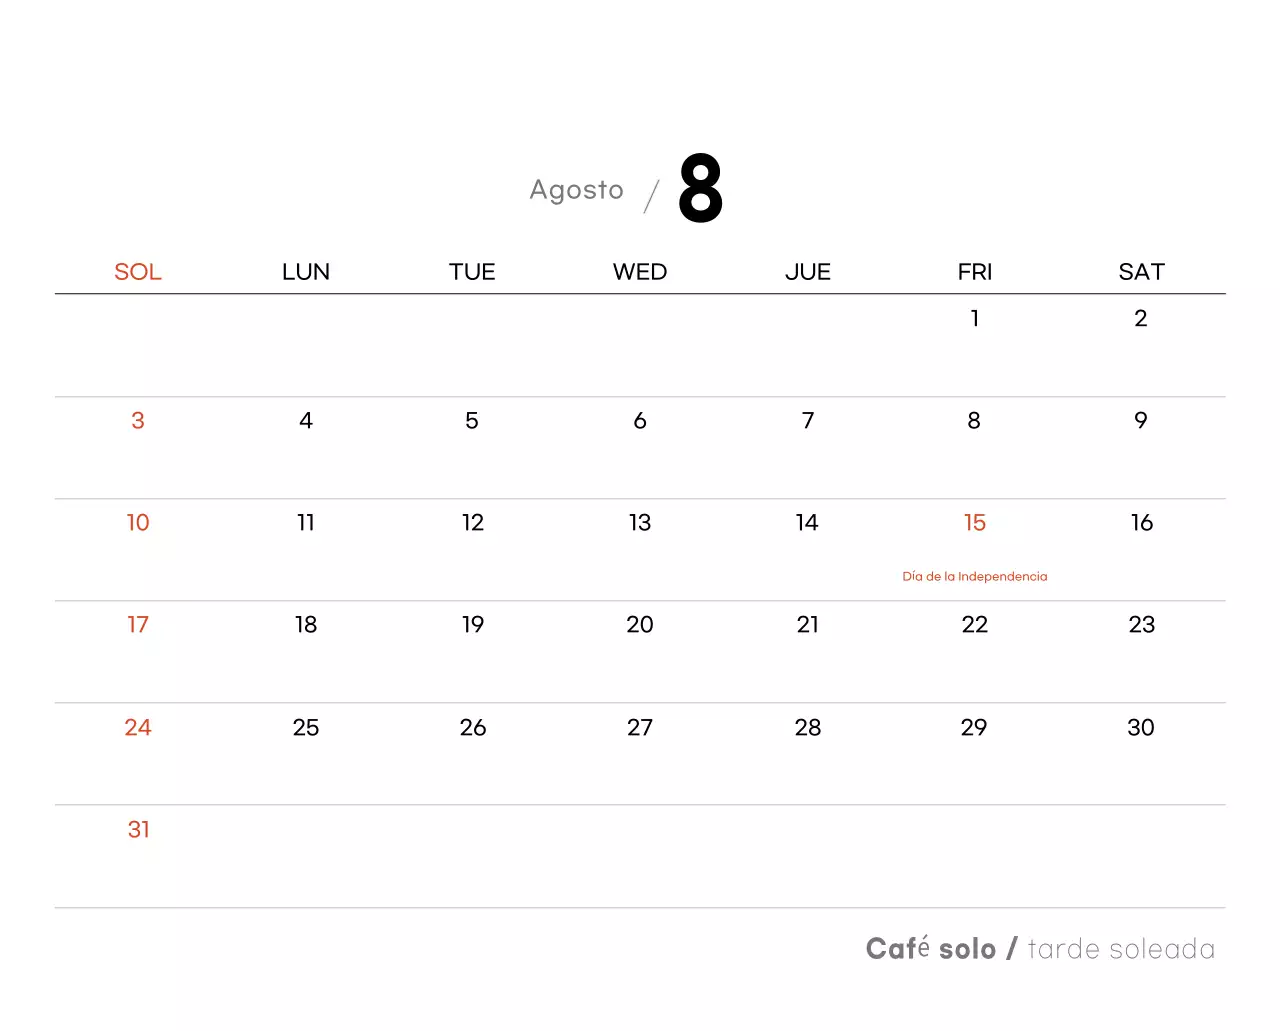The height and width of the screenshot is (1031, 1280).
Task: Click the large number 8 heading
Action: coord(700,188)
